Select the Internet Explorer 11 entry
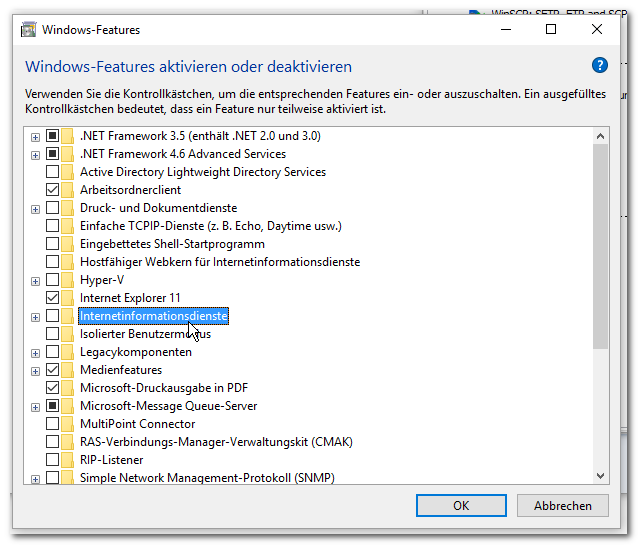This screenshot has height=545, width=638. point(130,298)
